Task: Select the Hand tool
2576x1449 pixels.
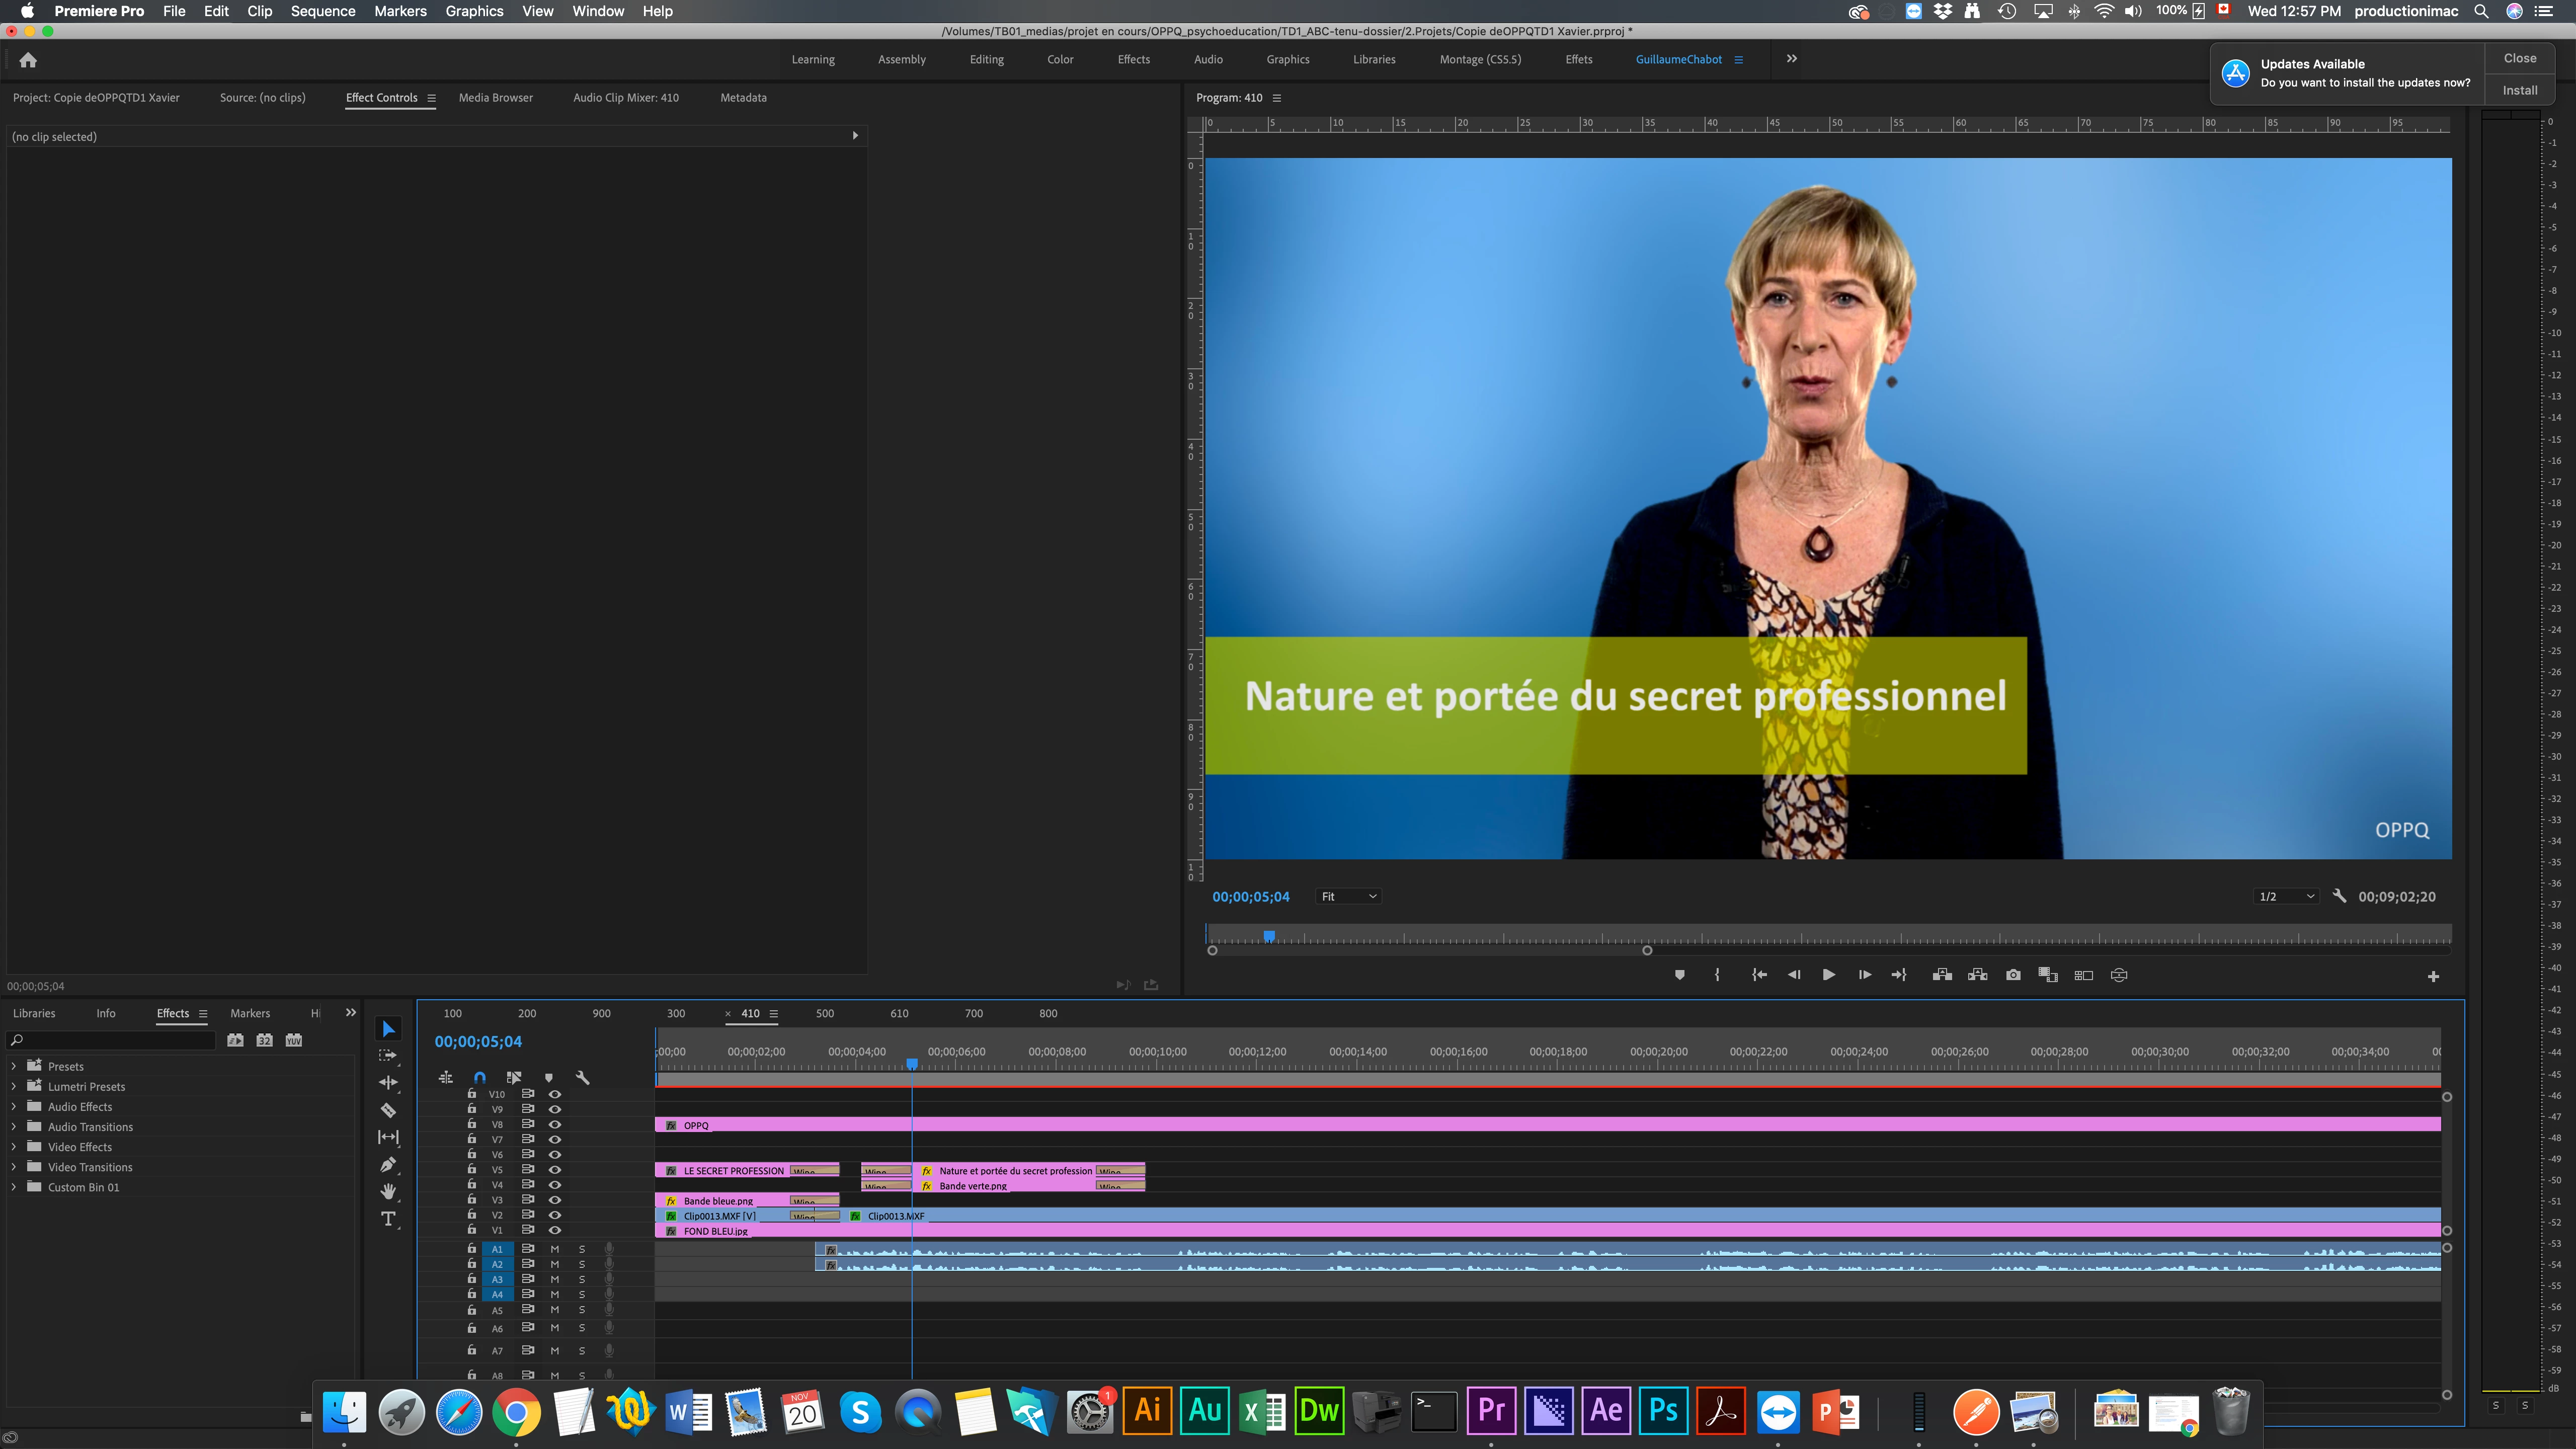Action: tap(388, 1191)
